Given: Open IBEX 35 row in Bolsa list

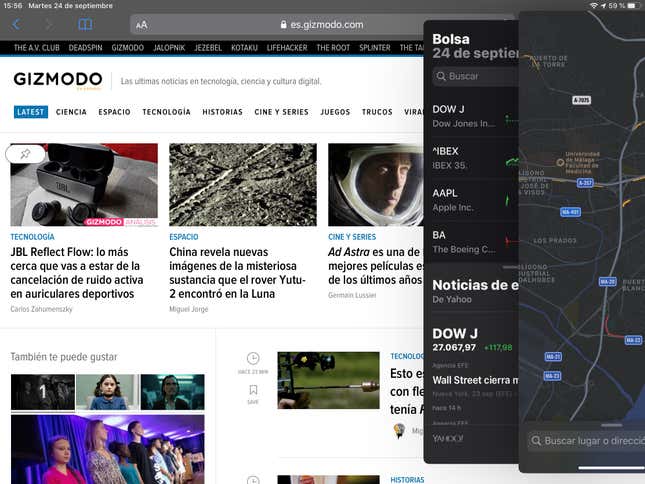Looking at the screenshot, I should (x=471, y=158).
